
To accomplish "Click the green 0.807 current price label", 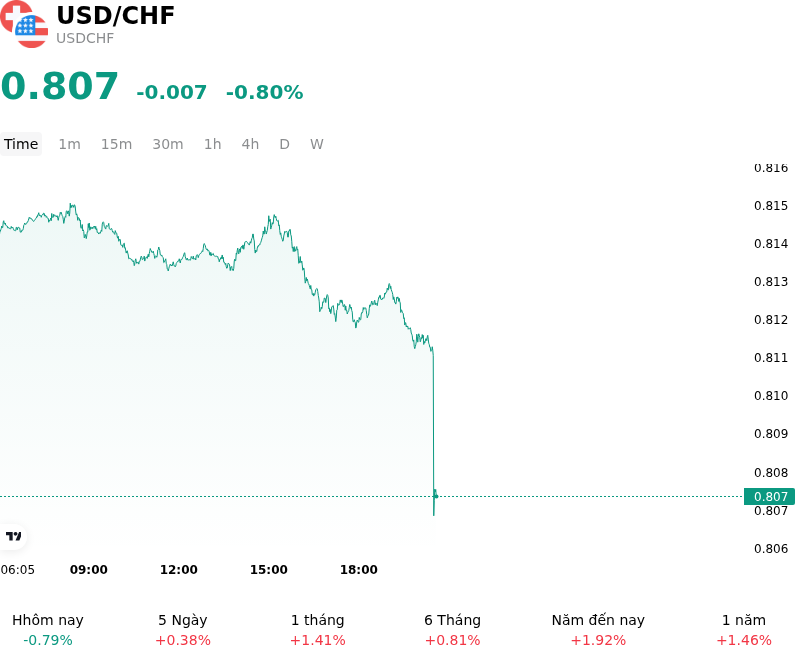I will coord(769,496).
